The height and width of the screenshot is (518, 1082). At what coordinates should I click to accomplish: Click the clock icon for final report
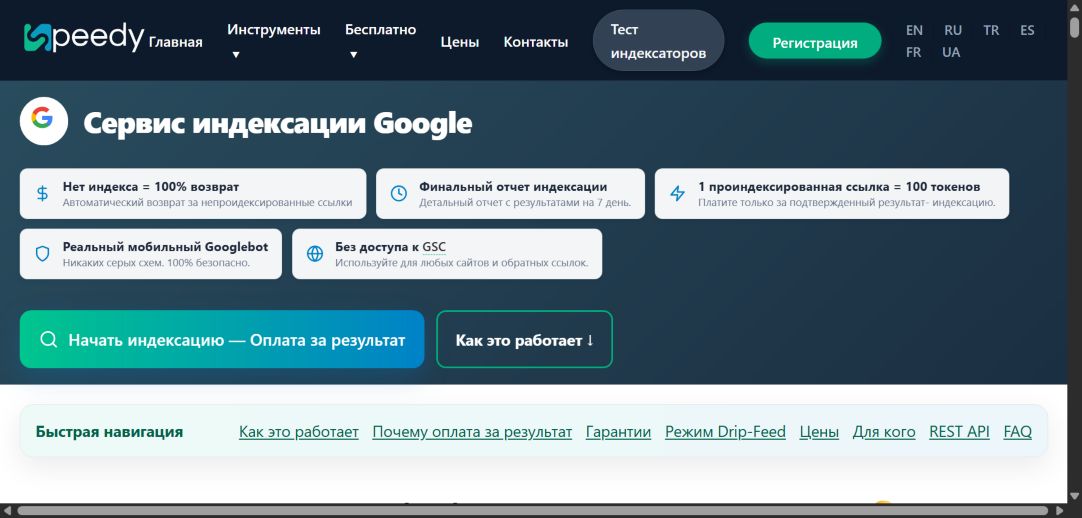[x=398, y=194]
